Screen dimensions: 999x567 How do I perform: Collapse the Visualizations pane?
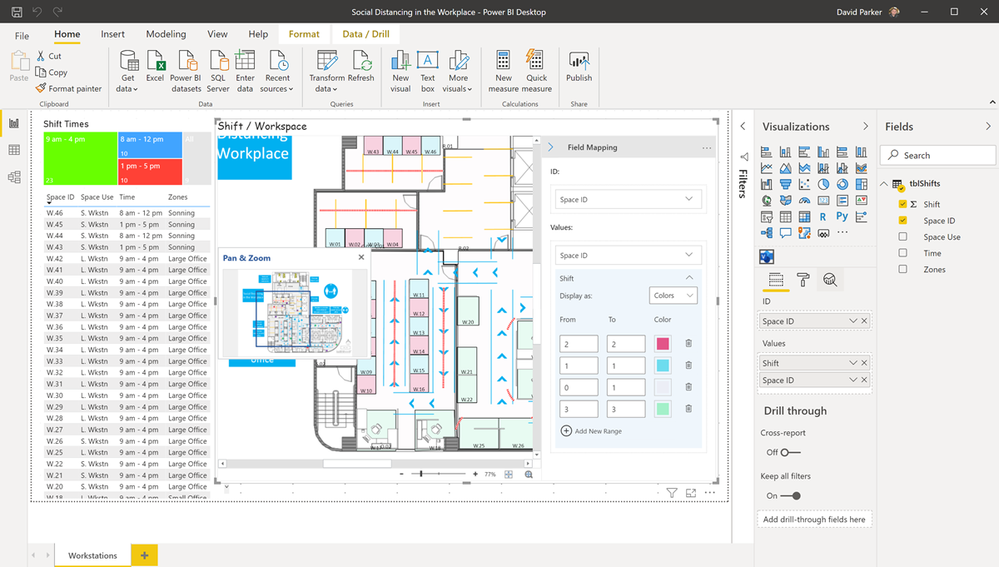[865, 127]
